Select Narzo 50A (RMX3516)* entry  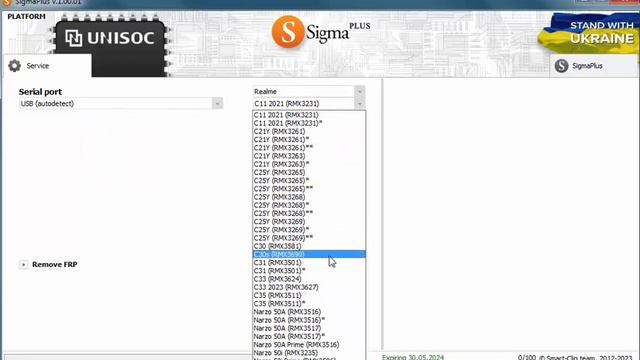(x=309, y=320)
